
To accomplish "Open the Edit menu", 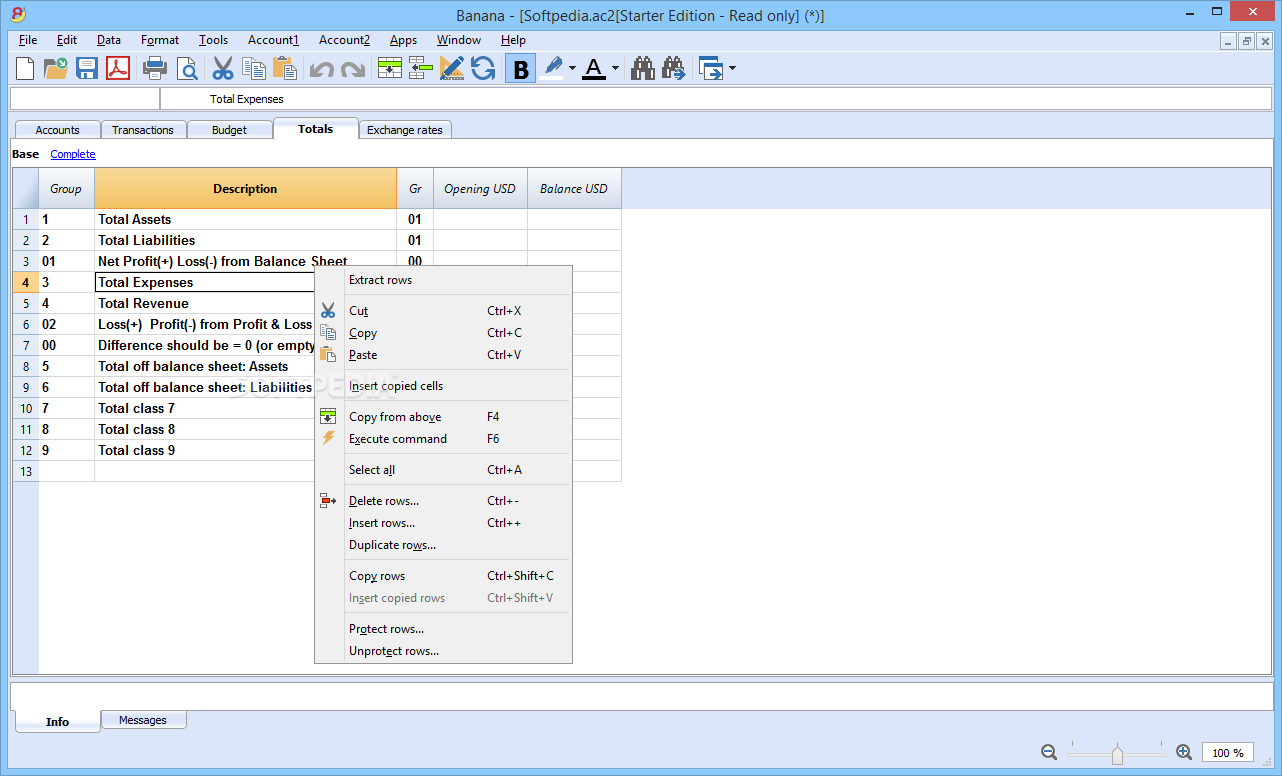I will 67,40.
